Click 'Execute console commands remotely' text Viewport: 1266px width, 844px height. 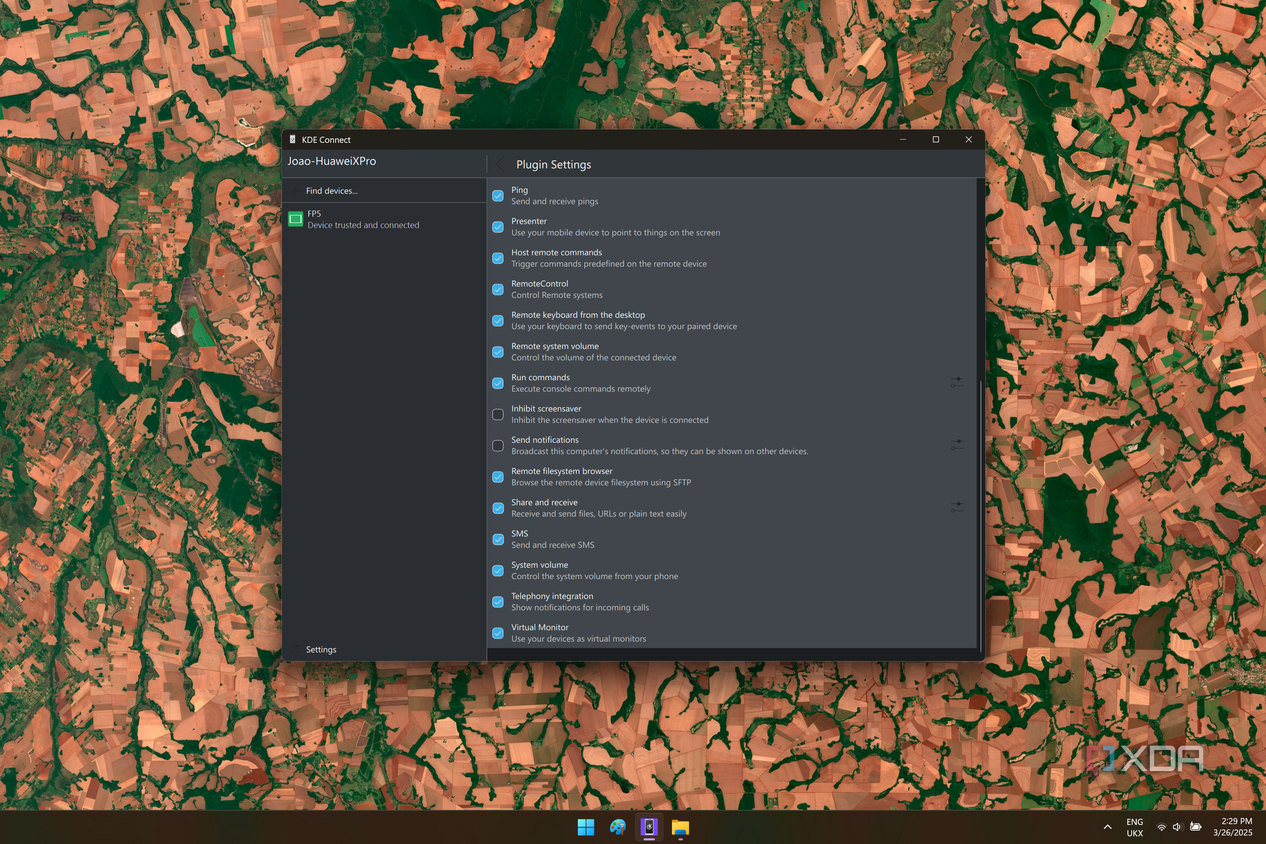coord(581,389)
